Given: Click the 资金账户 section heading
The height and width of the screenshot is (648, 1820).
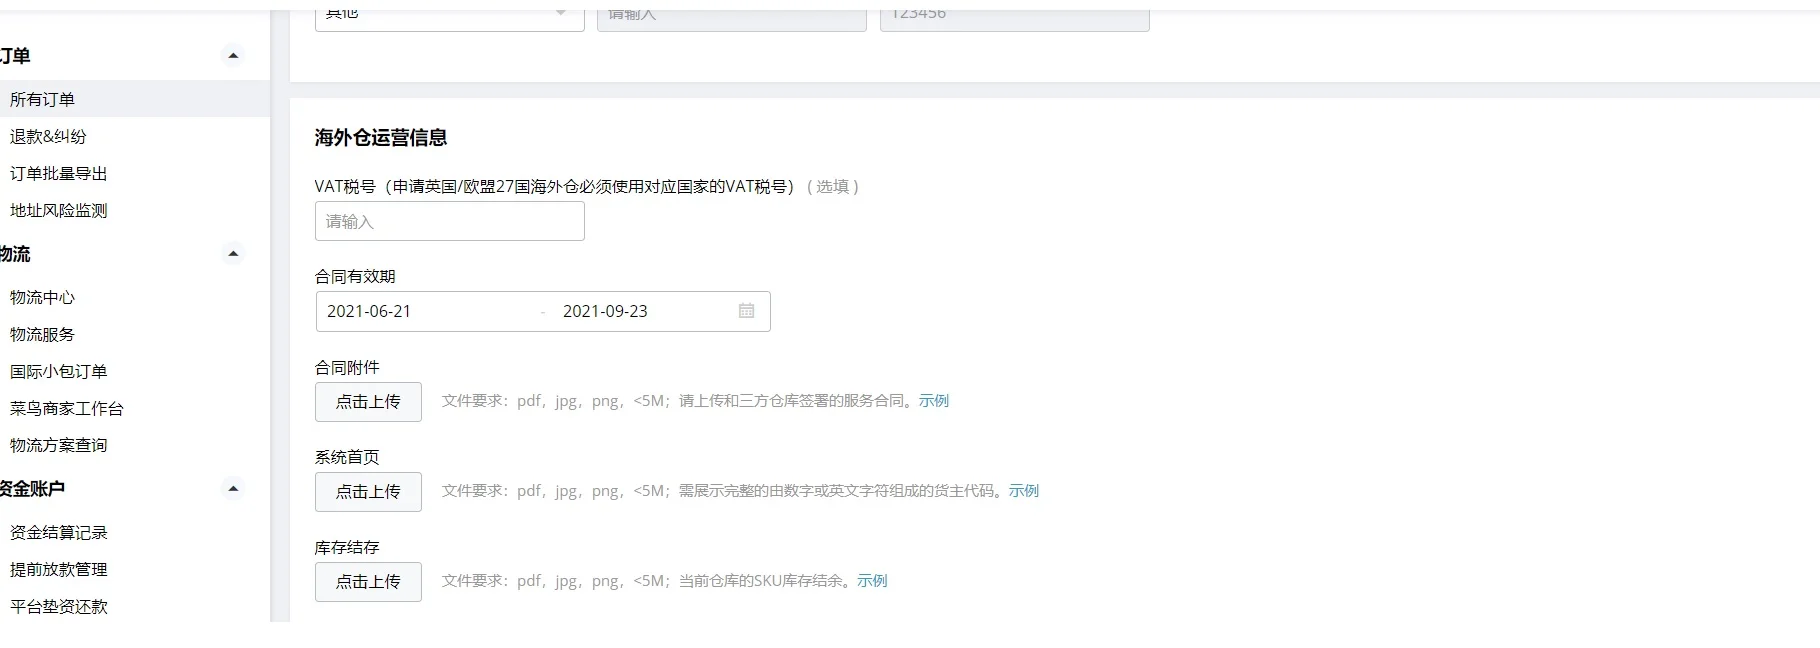Looking at the screenshot, I should (x=32, y=489).
